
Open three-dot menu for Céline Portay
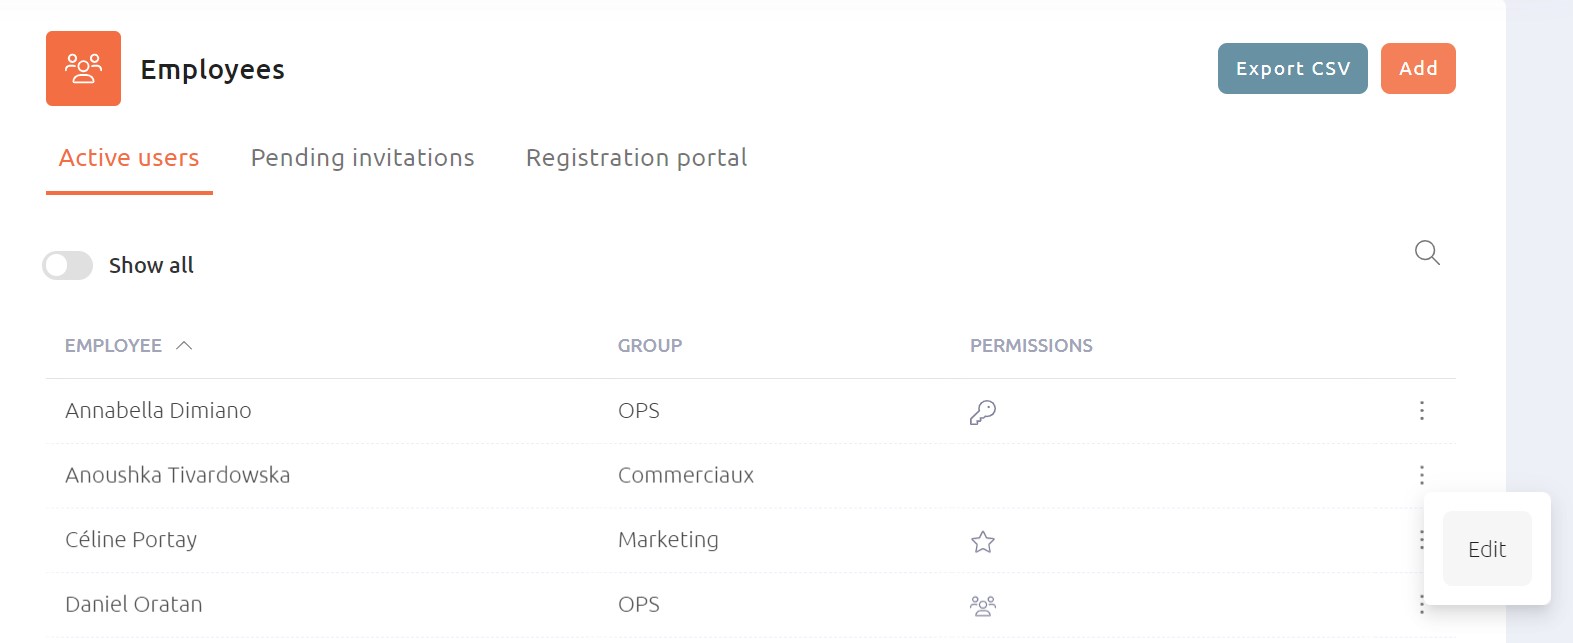click(1420, 540)
